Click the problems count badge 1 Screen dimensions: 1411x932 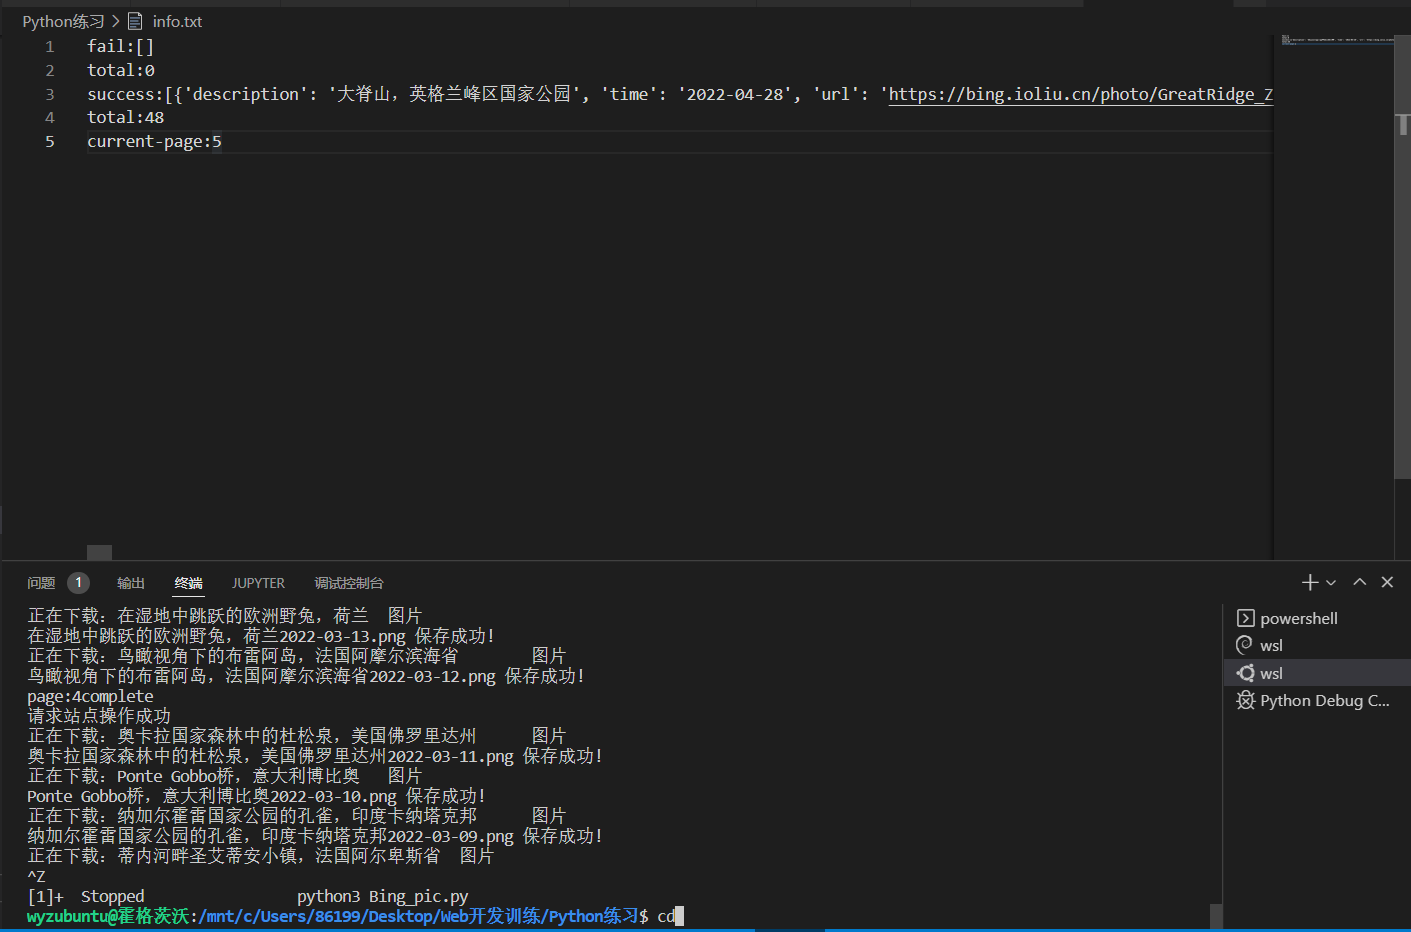pos(78,582)
